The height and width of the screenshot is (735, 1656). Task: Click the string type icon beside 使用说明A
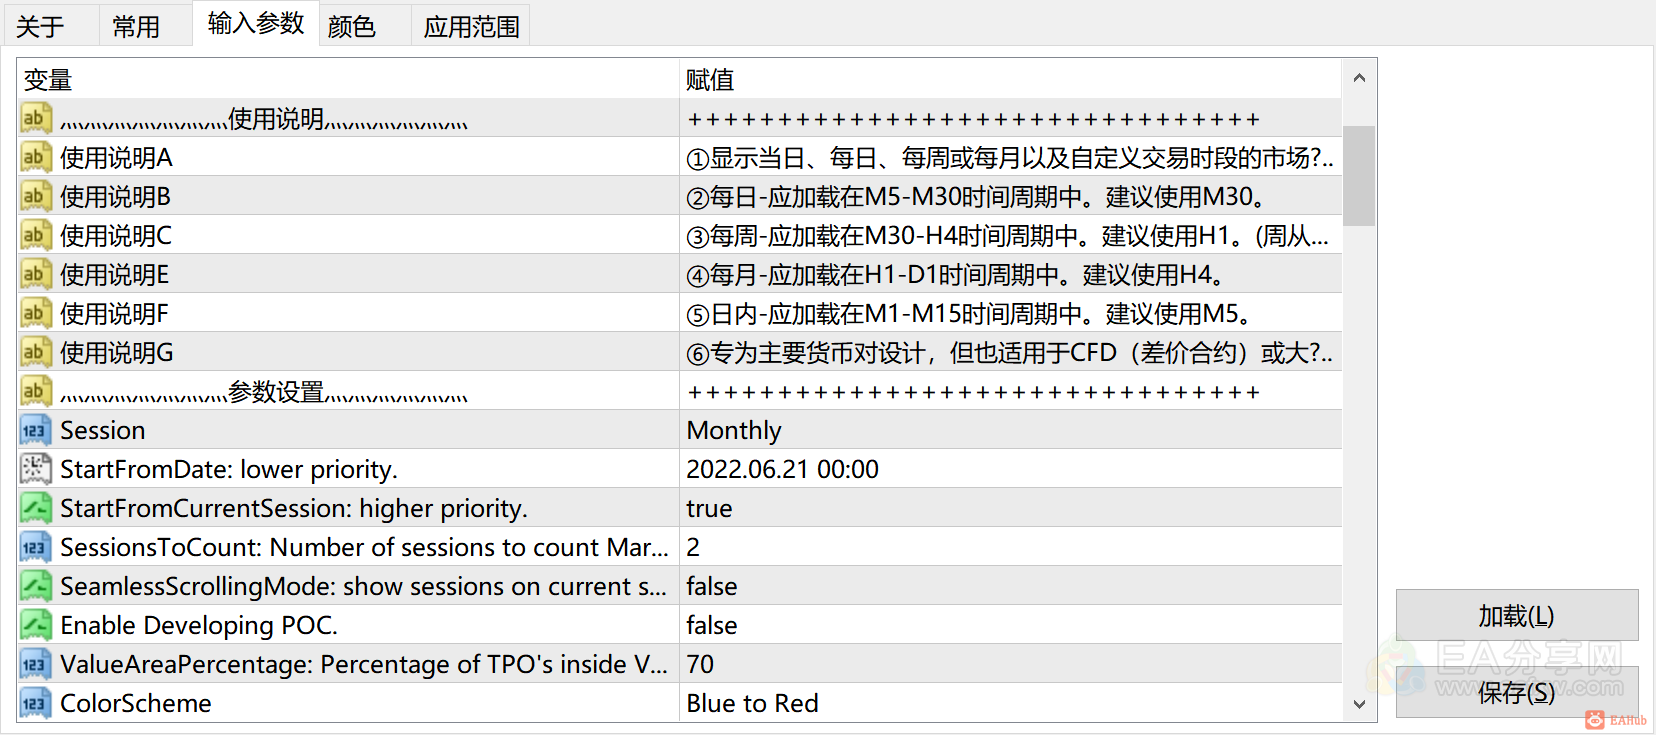pos(35,157)
